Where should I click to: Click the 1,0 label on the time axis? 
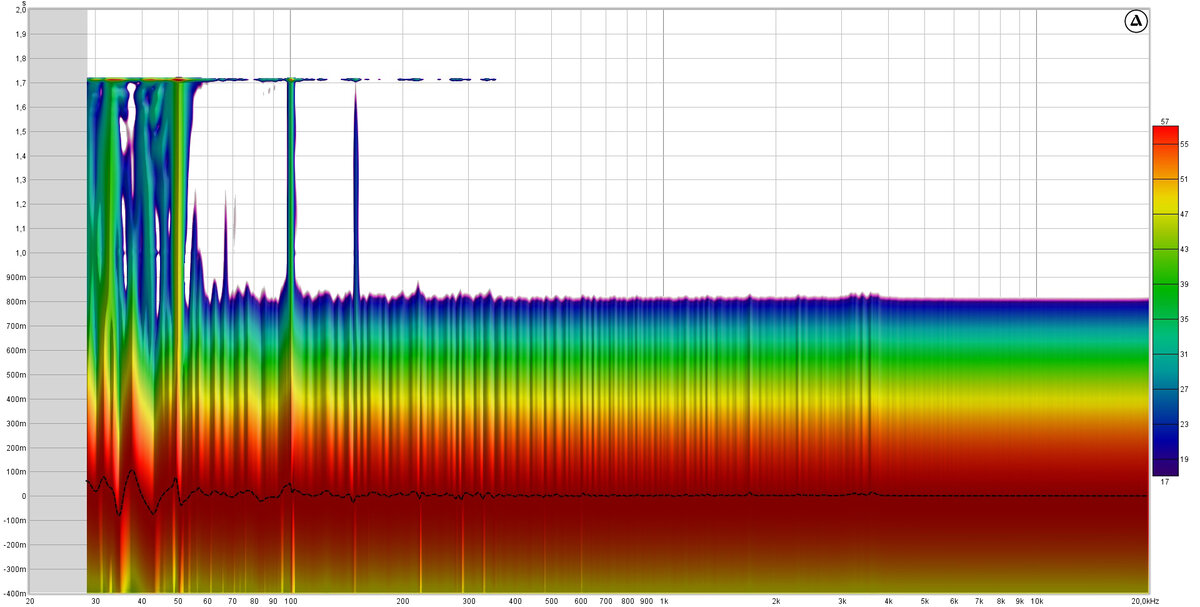tap(20, 253)
